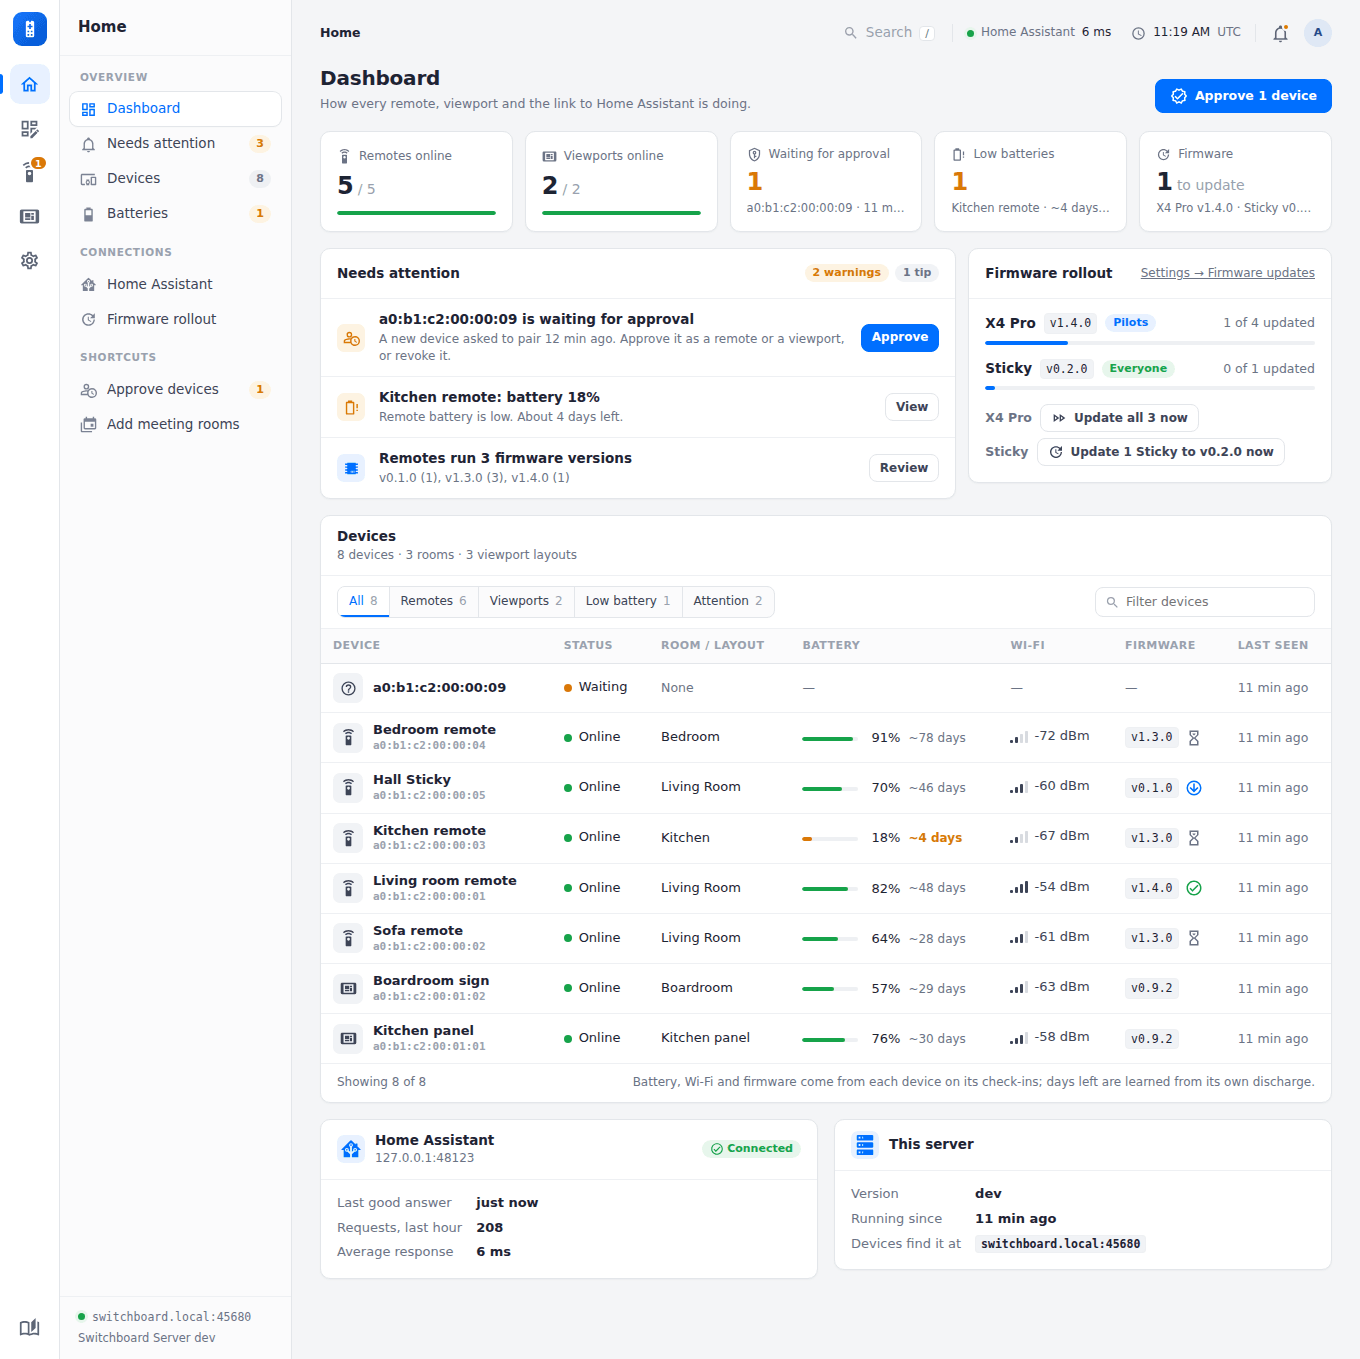1360x1359 pixels.
Task: Click update-available icon on Hall Sticky row
Action: (x=1194, y=788)
